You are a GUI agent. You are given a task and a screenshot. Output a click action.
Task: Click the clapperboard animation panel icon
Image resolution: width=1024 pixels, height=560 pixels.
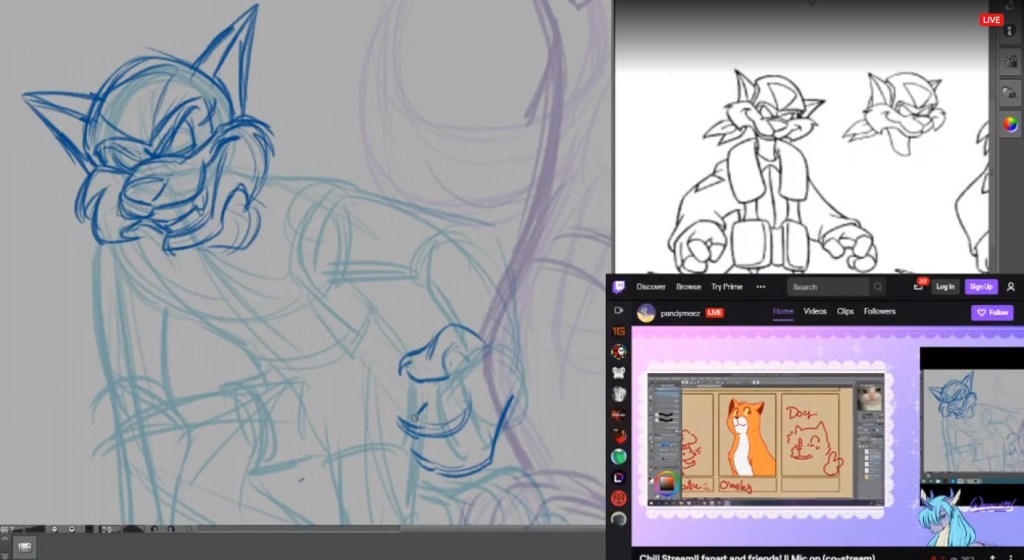click(x=1010, y=61)
